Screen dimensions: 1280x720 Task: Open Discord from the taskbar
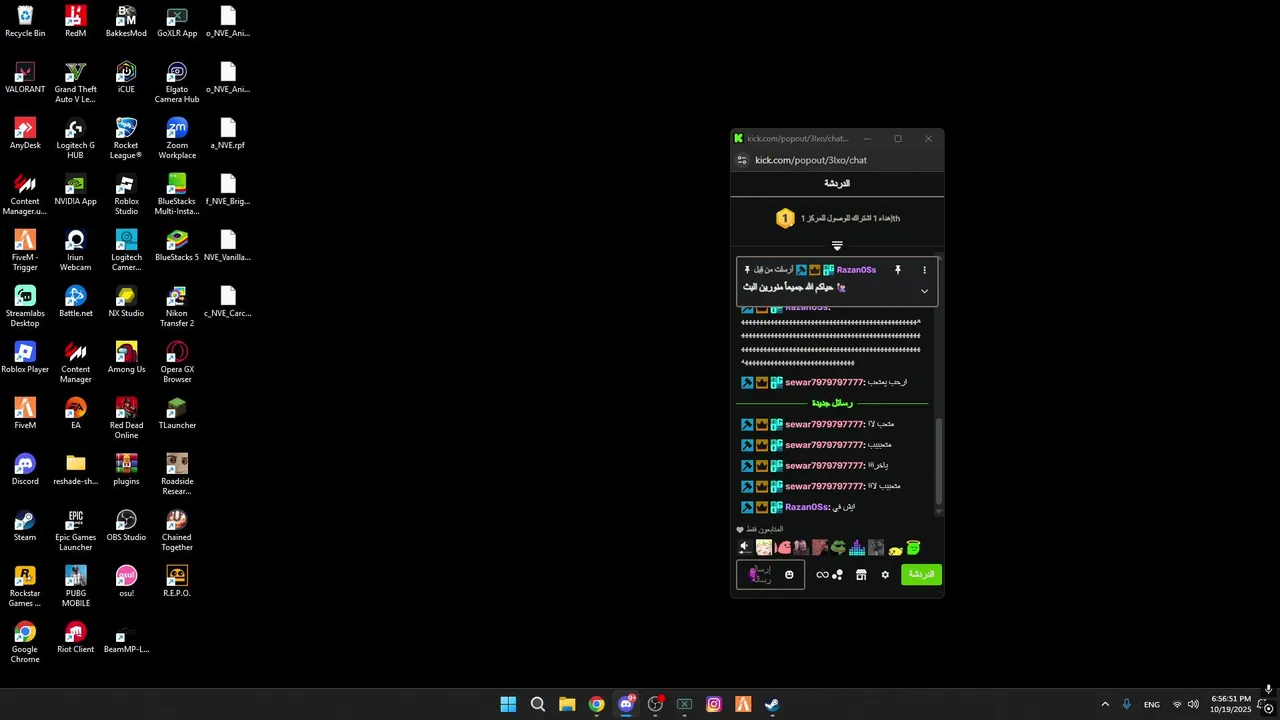click(626, 704)
